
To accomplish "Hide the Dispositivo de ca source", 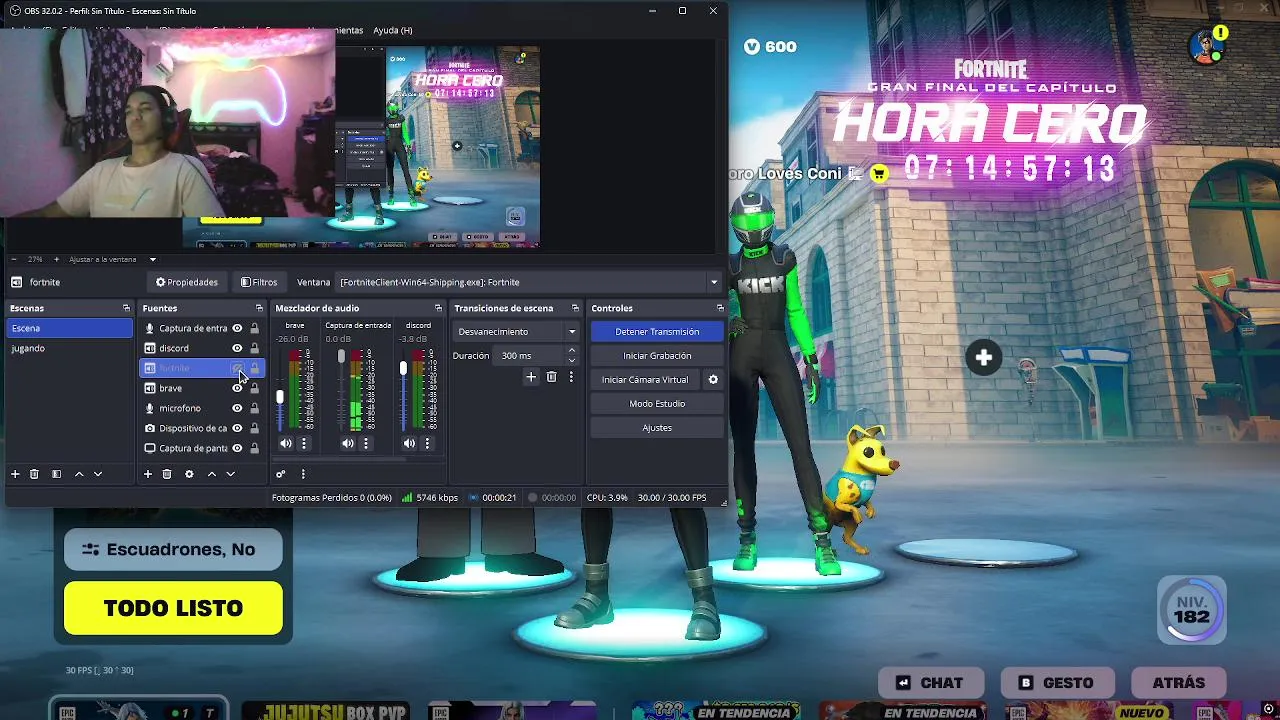I will pyautogui.click(x=237, y=428).
